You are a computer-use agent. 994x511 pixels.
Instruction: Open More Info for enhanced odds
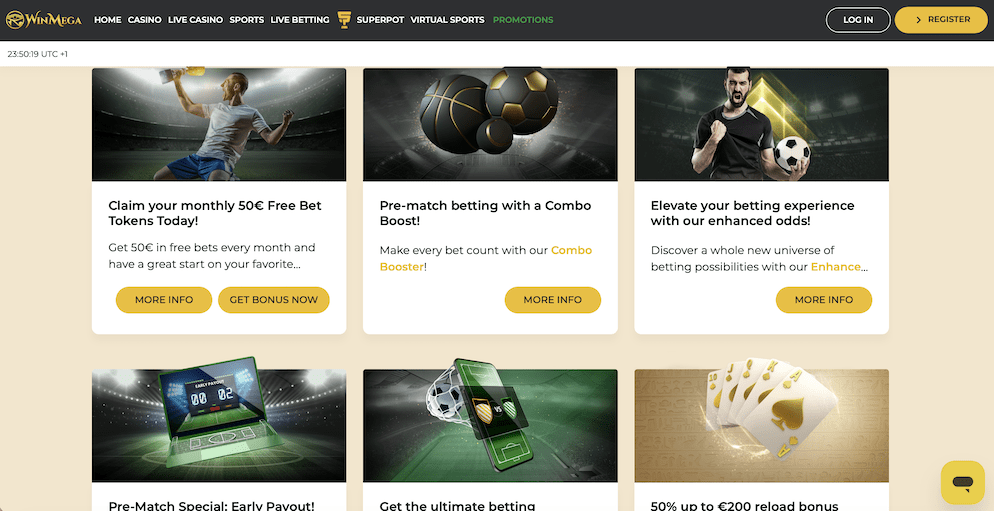coord(824,300)
